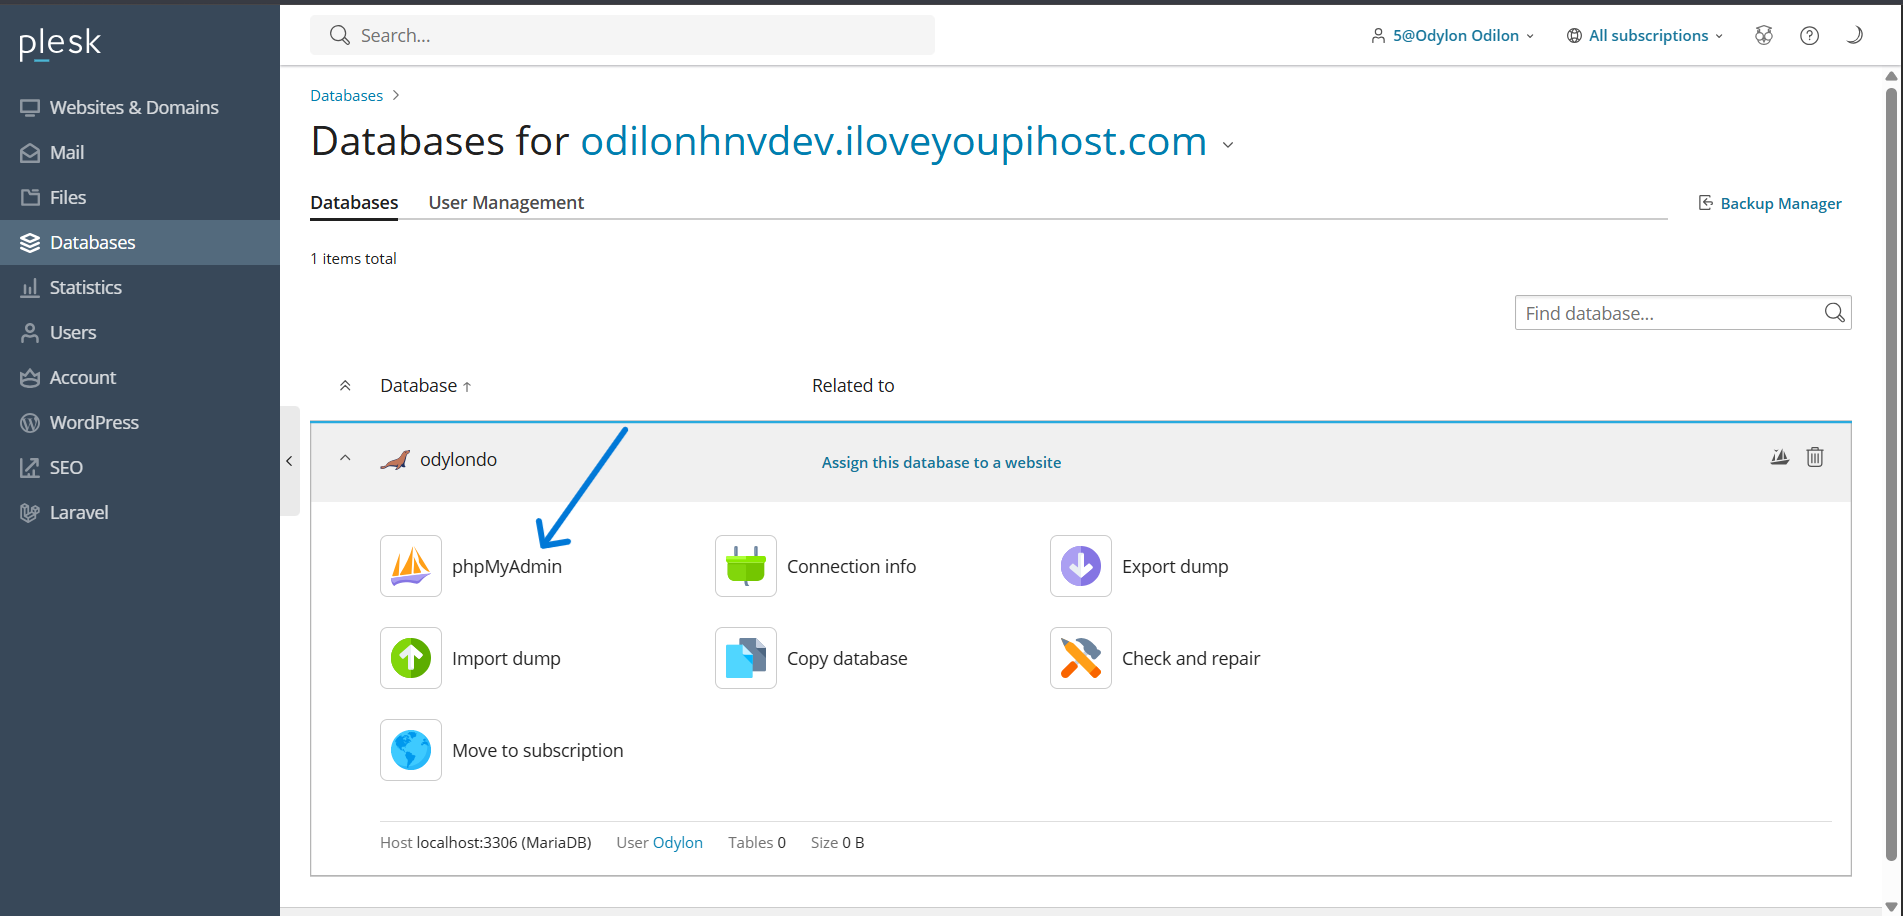
Task: Open the help question mark icon
Action: point(1809,36)
